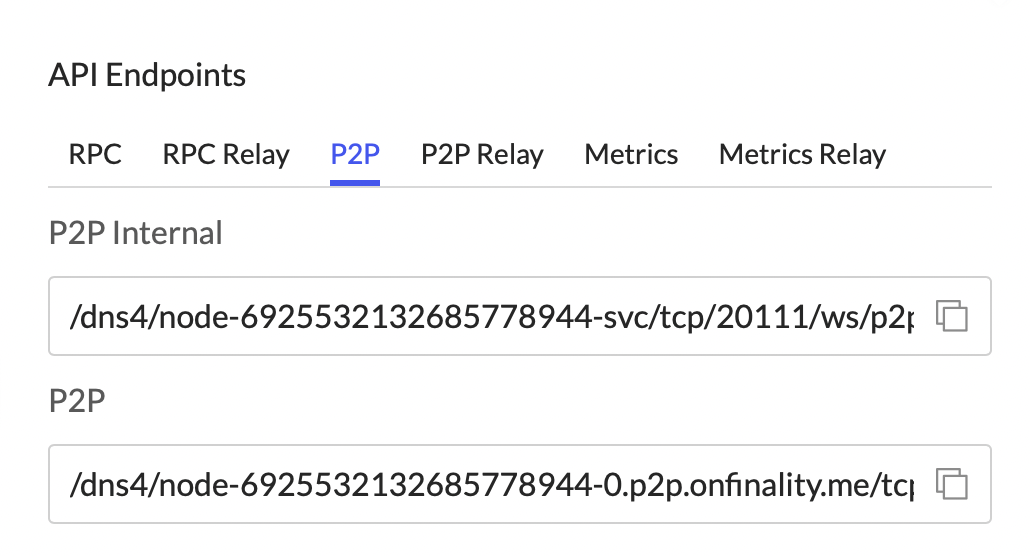Click the P2P Internal field label

point(135,233)
